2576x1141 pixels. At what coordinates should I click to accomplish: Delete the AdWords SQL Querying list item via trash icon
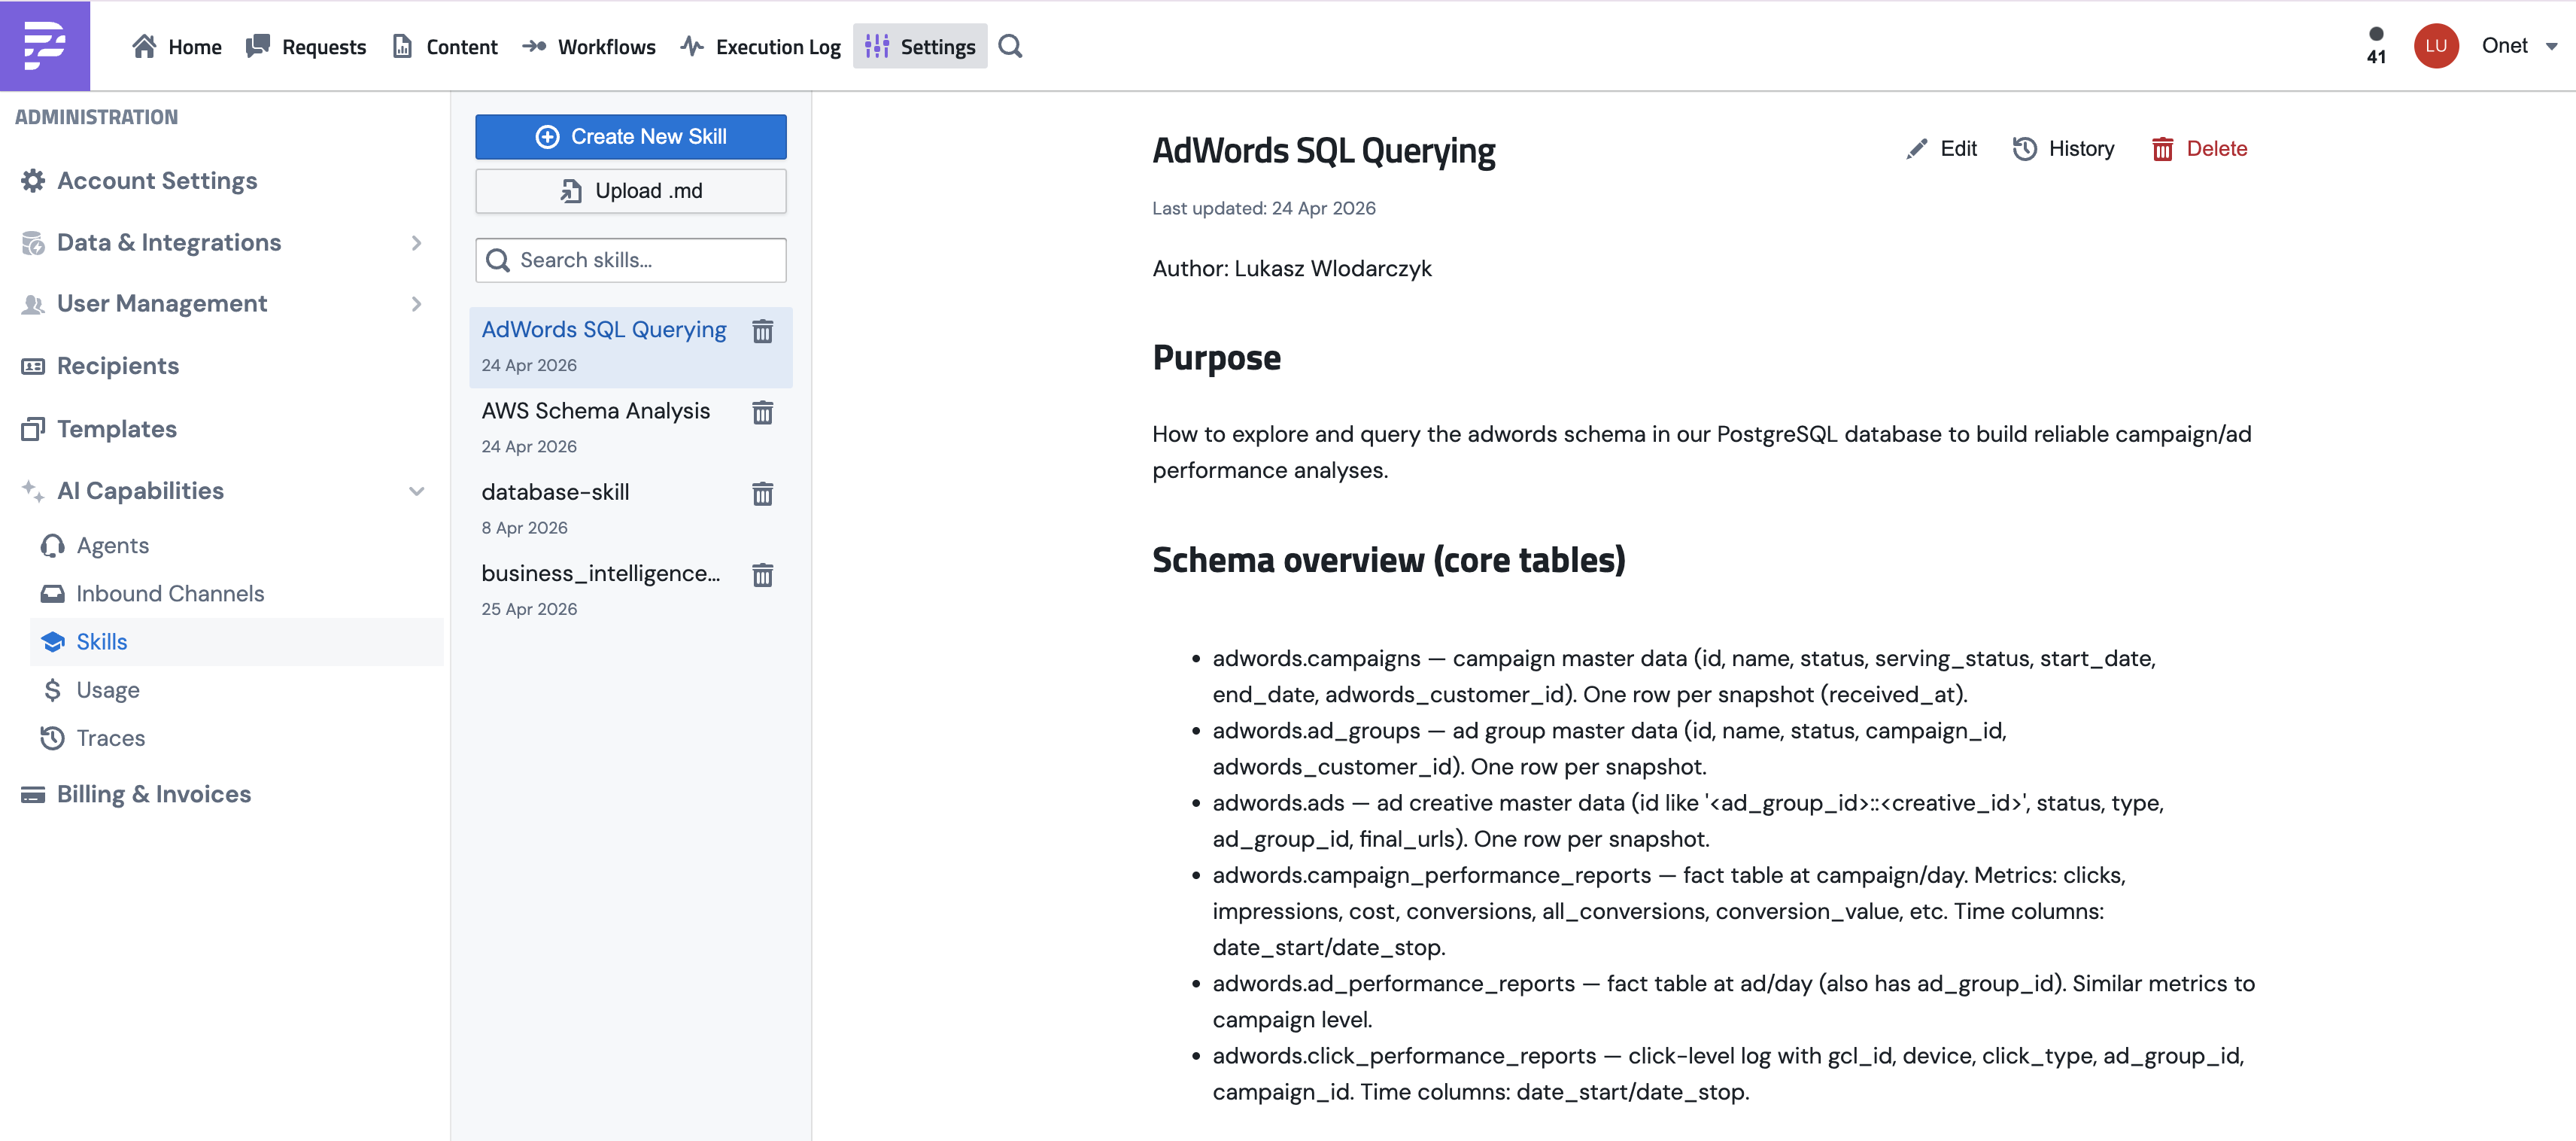762,331
